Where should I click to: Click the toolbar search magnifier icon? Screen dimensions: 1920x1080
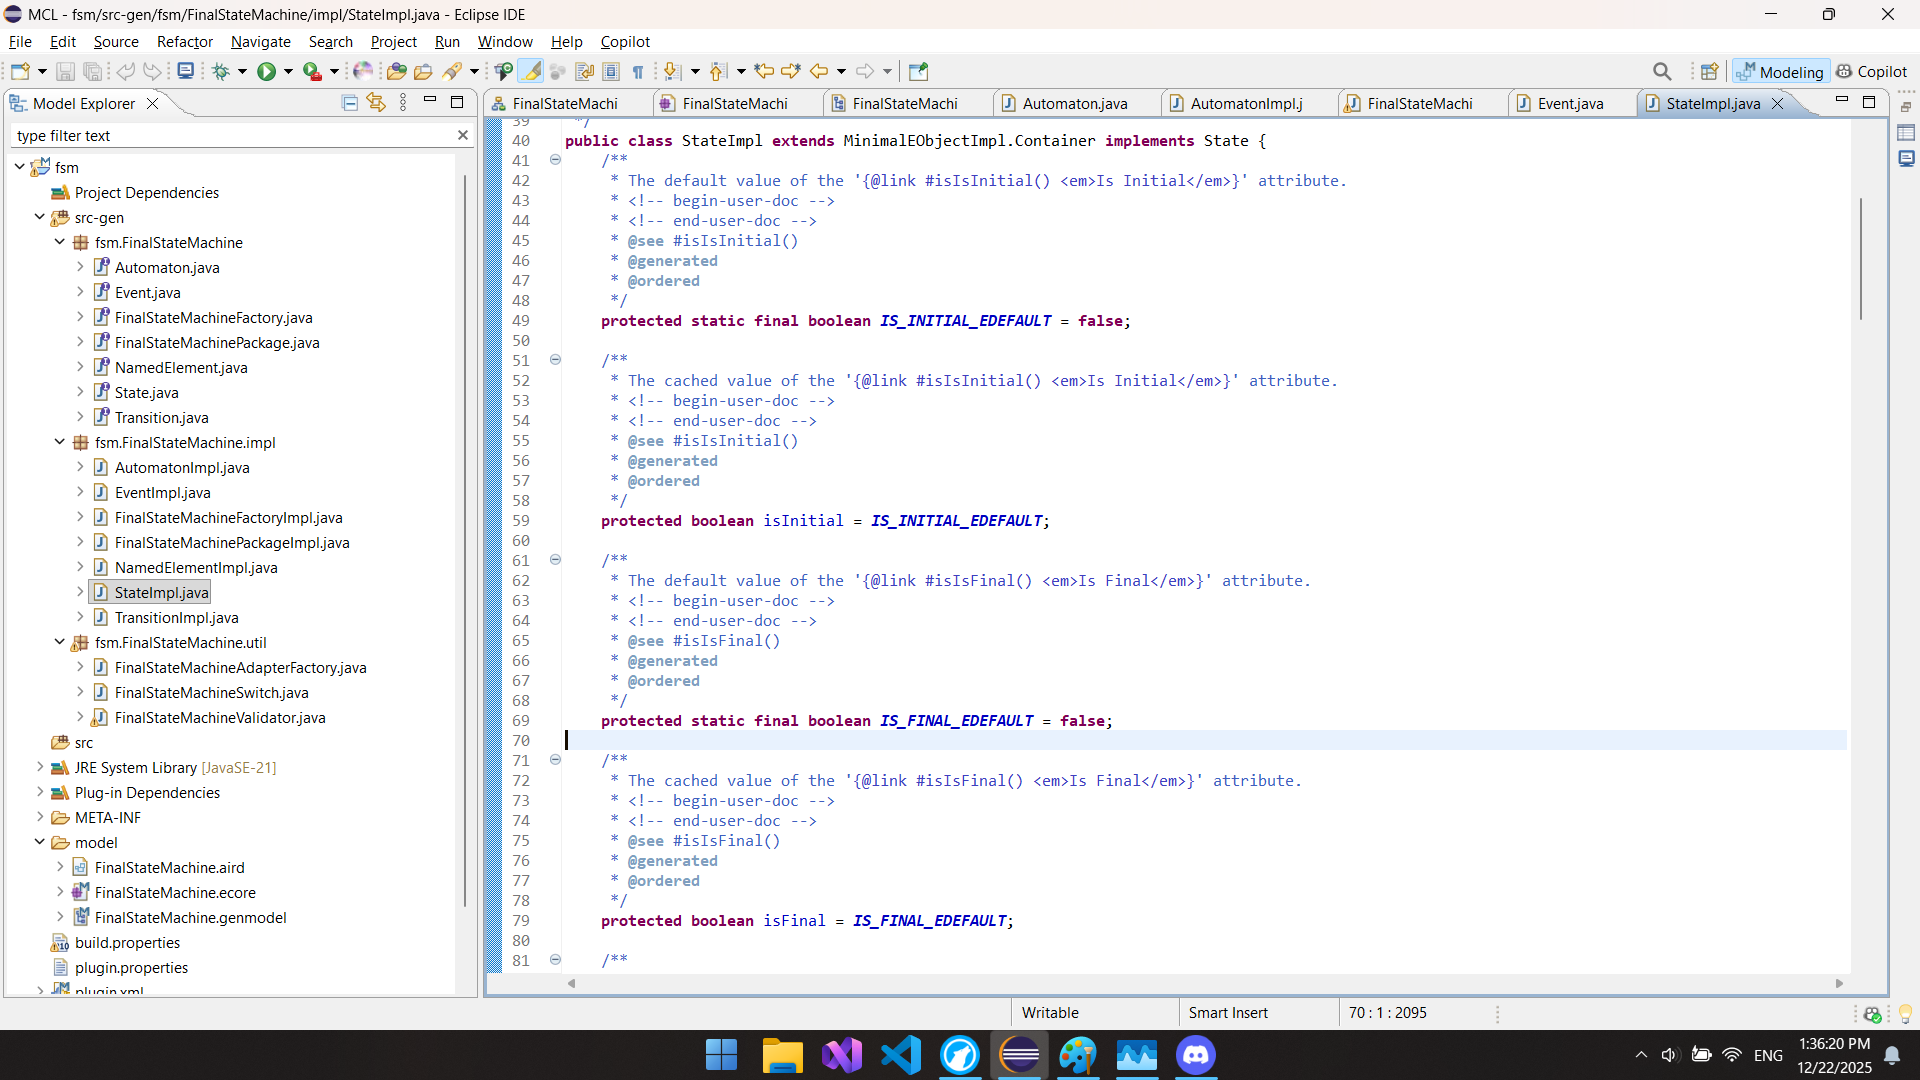pos(1662,71)
